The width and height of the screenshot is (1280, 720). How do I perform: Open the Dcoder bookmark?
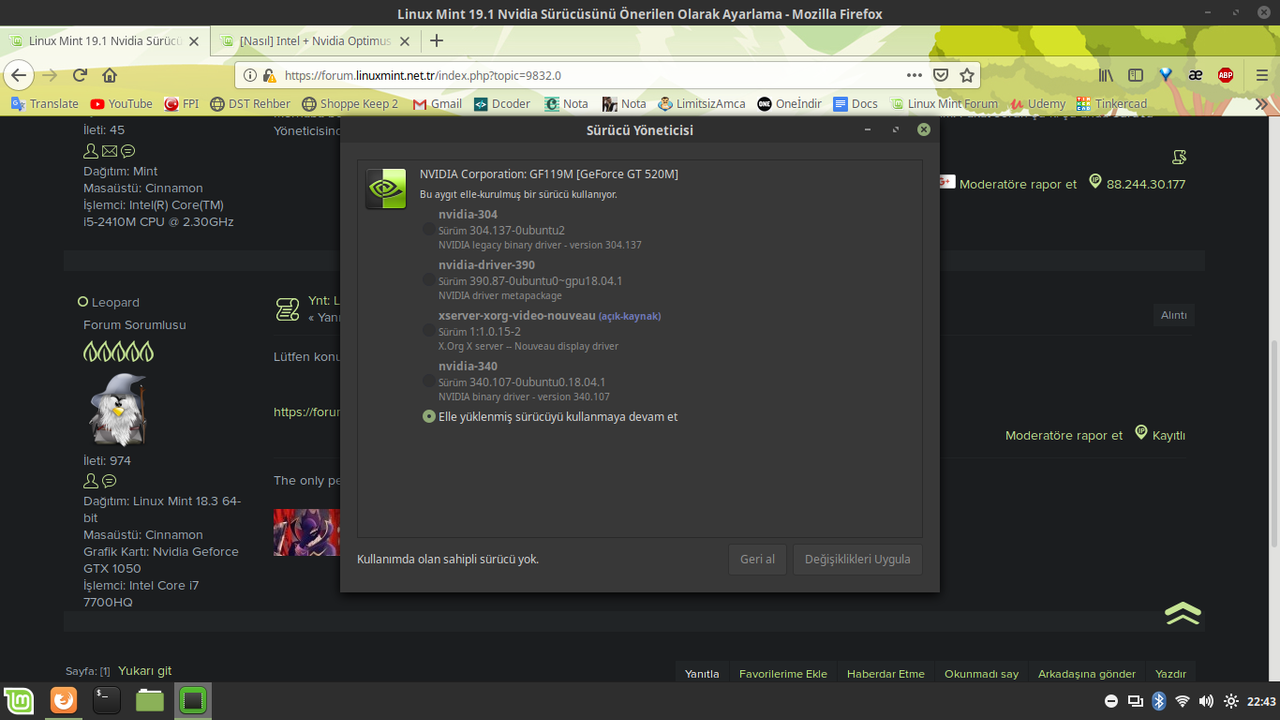(x=502, y=104)
